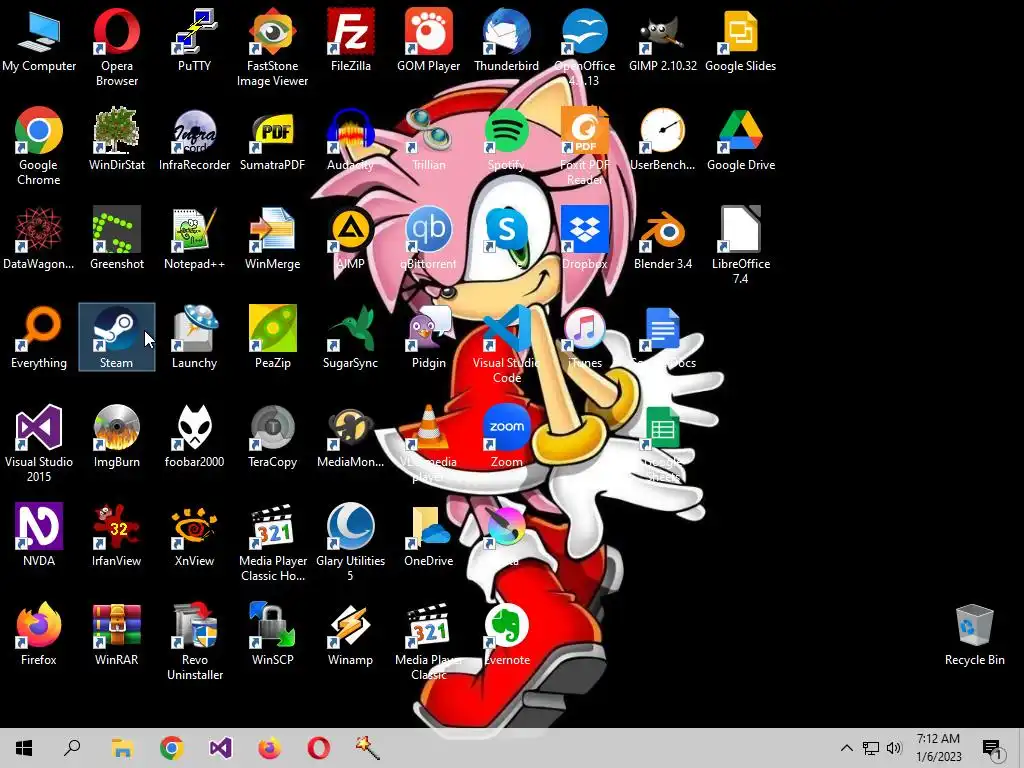Click the Zoom desktop icon
The height and width of the screenshot is (768, 1024).
click(507, 428)
